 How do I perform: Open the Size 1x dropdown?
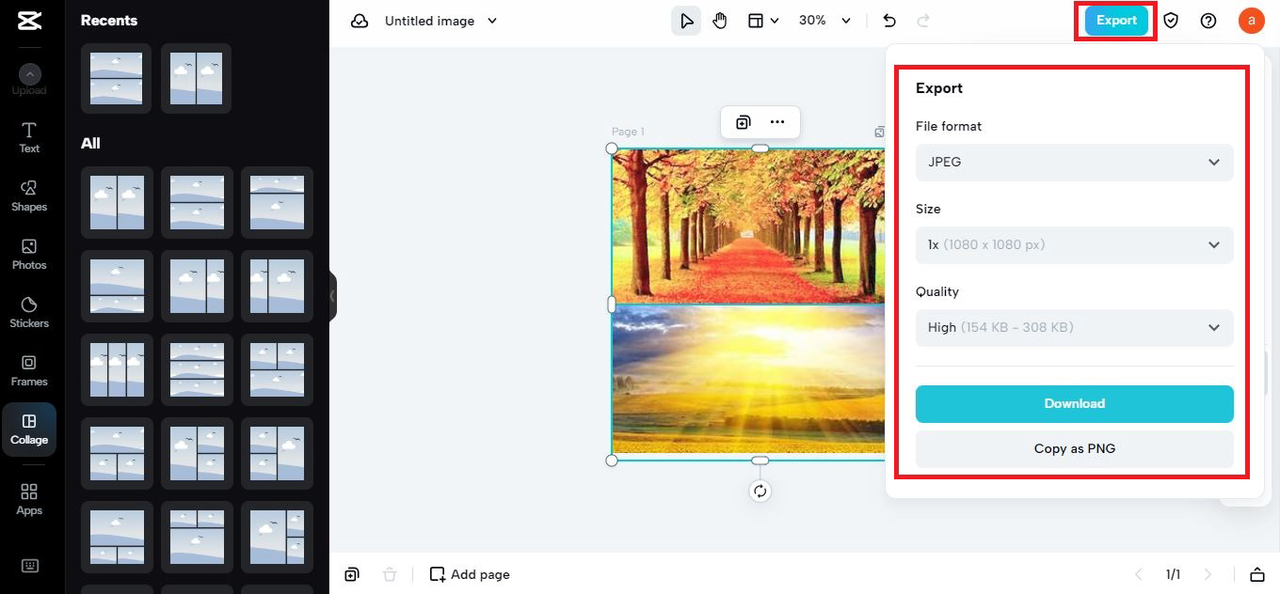1074,245
